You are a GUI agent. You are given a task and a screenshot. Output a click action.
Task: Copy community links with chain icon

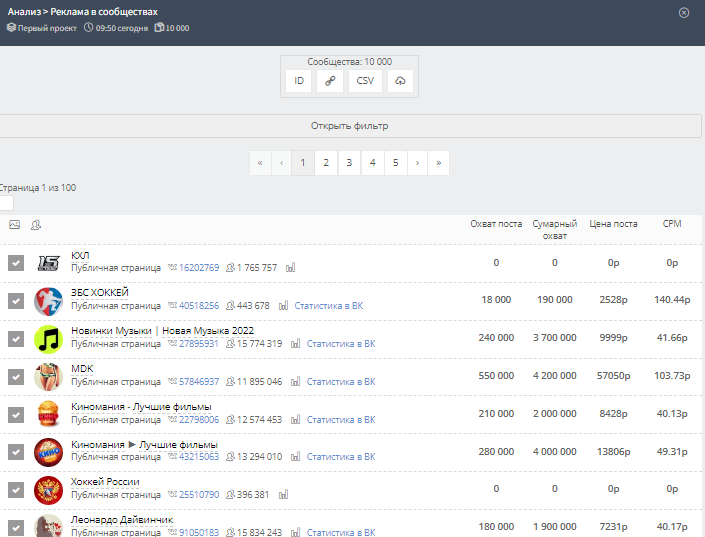(x=330, y=81)
